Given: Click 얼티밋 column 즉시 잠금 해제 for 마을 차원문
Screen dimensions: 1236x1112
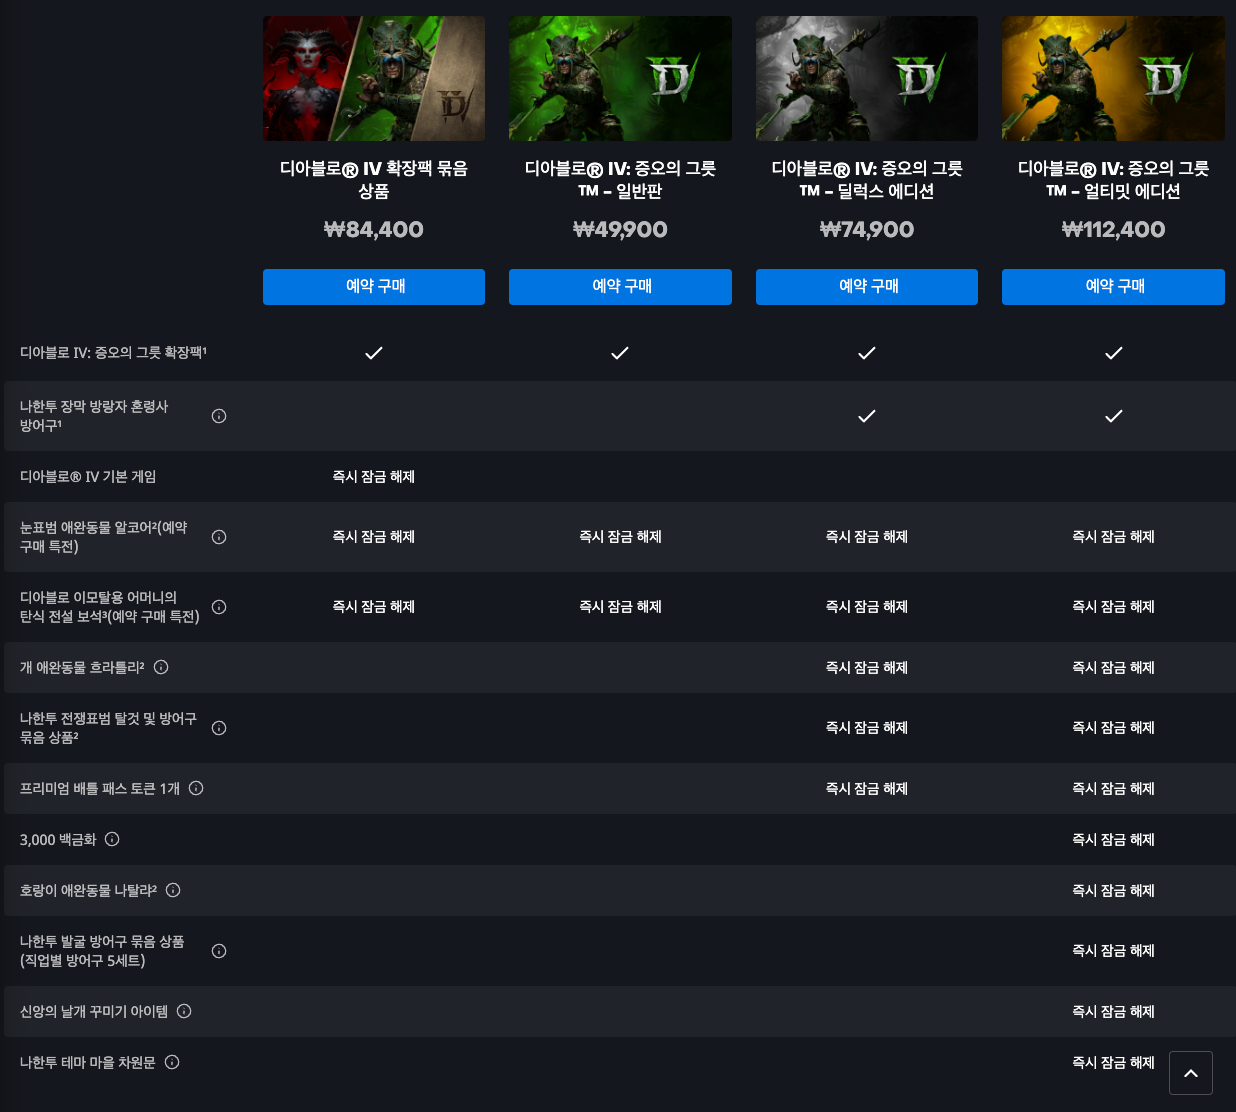Looking at the screenshot, I should click(x=1113, y=1063).
